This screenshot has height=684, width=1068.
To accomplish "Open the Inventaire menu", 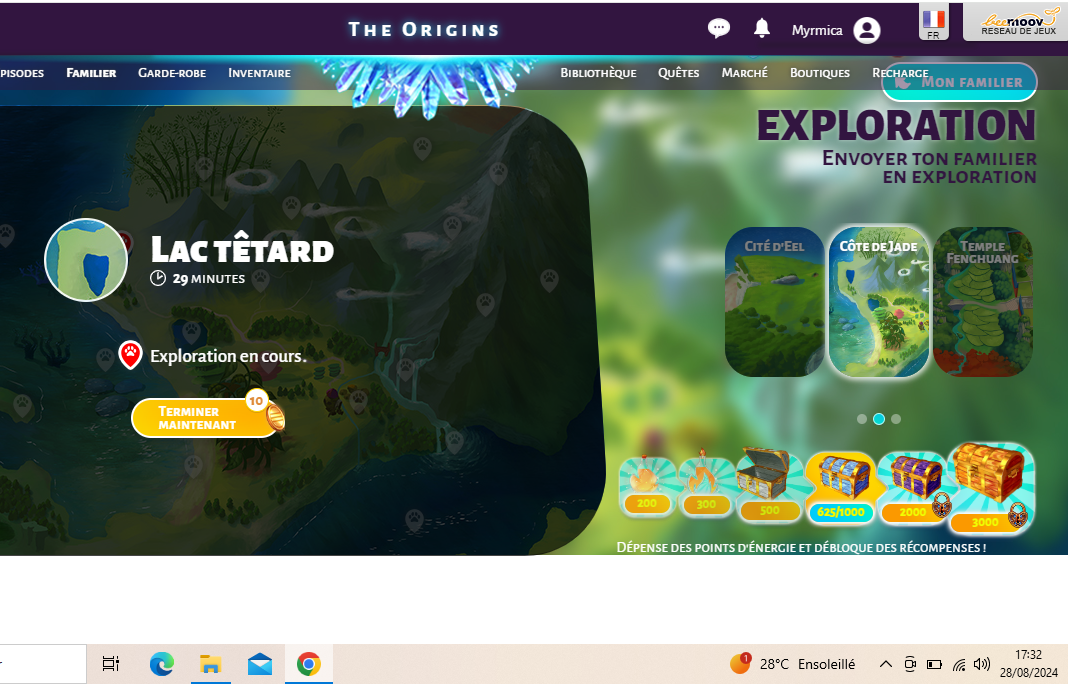I will click(260, 73).
